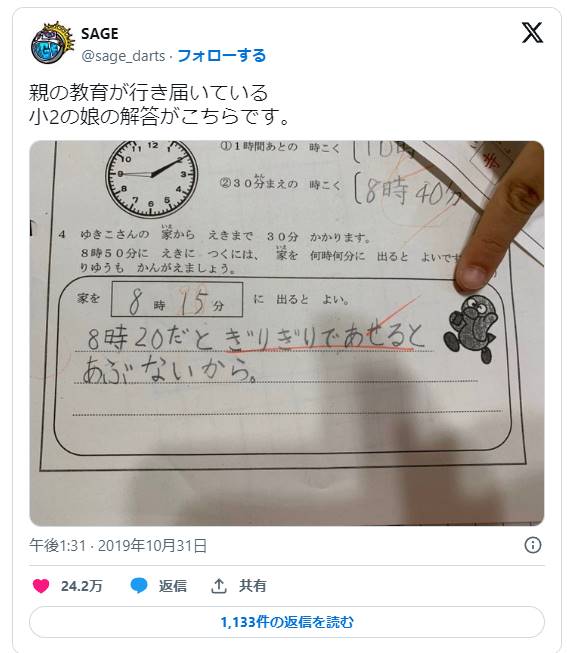Click 1,133件の返信を読む button
The height and width of the screenshot is (653, 567).
click(287, 622)
